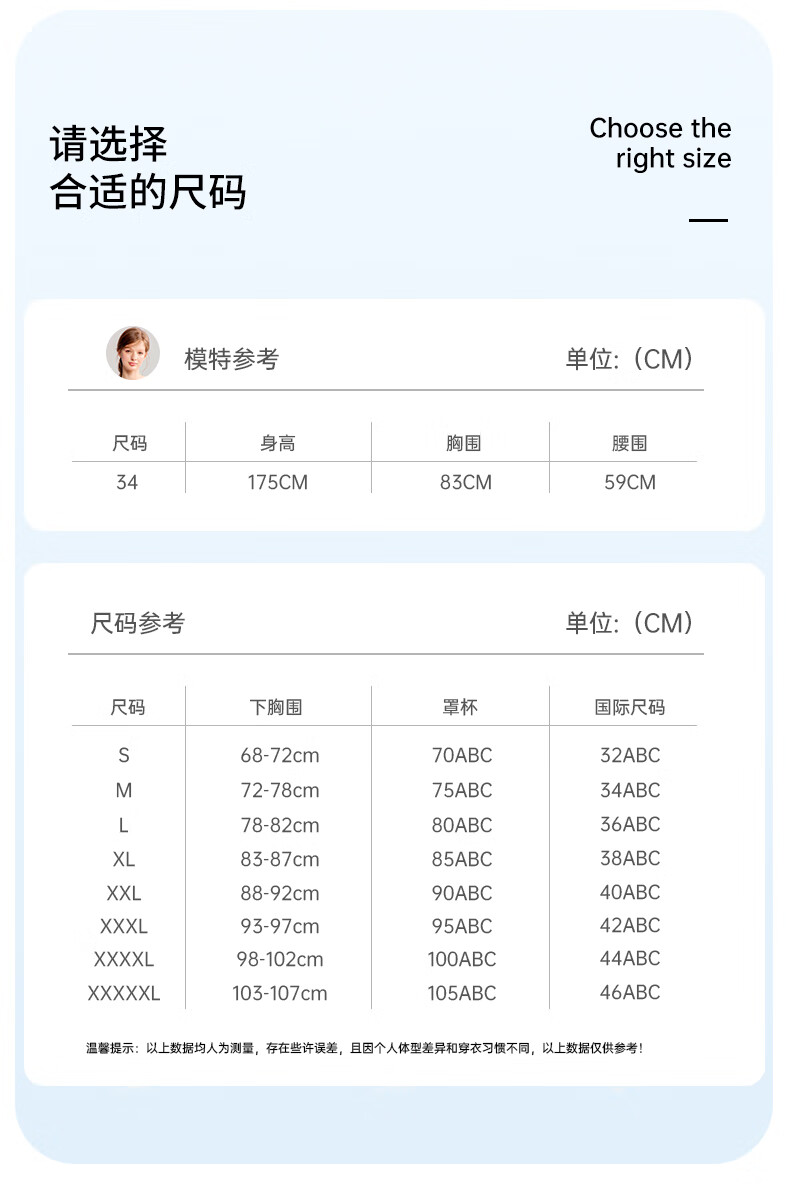Screen dimensions: 790x1190
Task: Select size S row label
Action: click(124, 755)
